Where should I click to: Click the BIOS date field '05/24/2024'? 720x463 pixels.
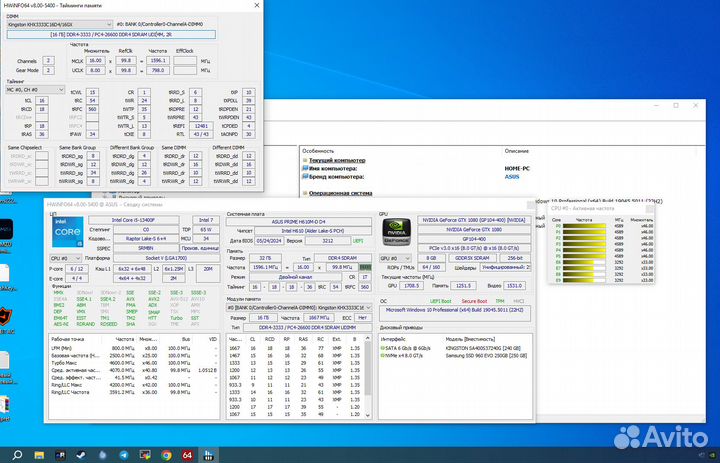tap(270, 240)
